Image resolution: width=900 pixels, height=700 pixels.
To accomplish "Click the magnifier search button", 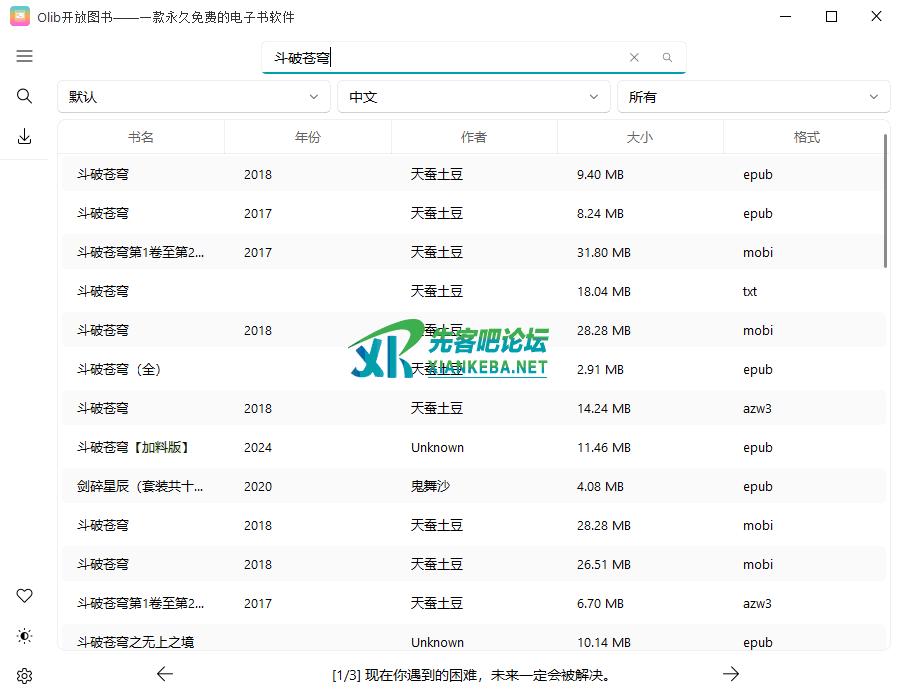I will click(667, 58).
